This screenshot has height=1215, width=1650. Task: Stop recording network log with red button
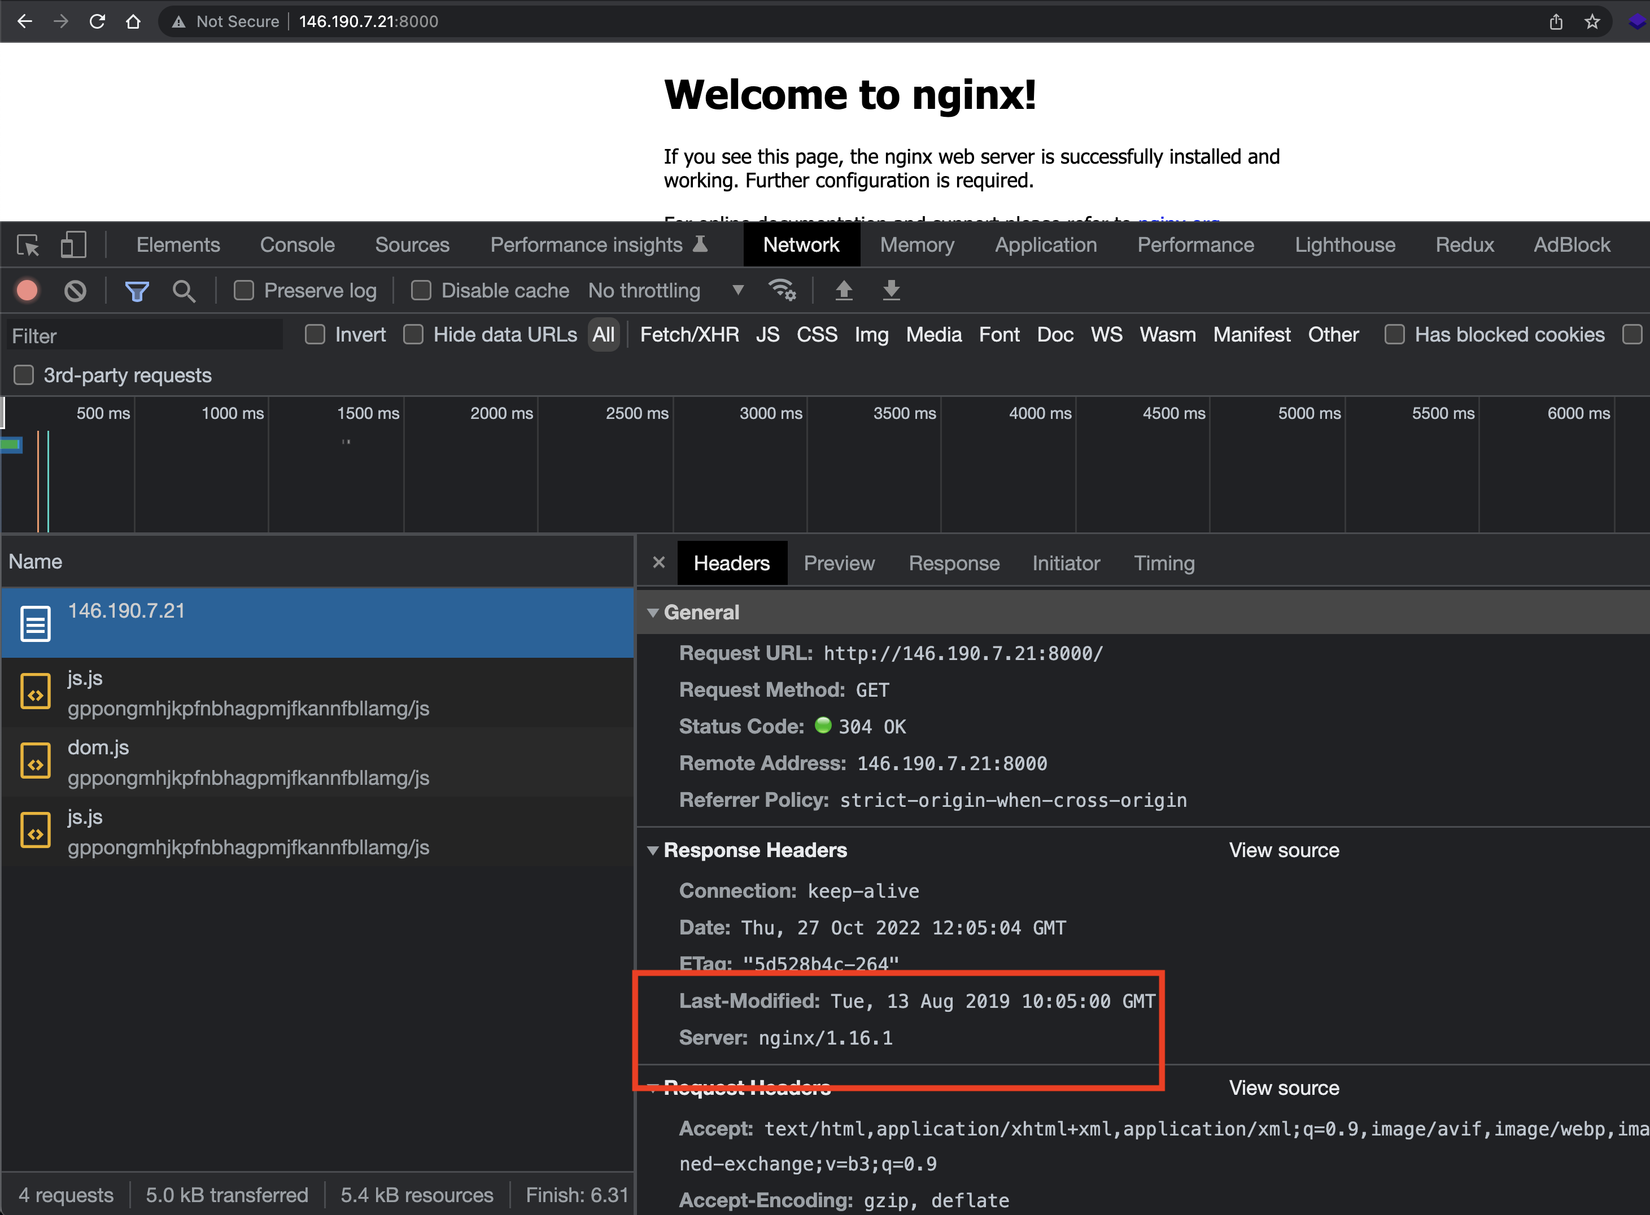pos(27,290)
